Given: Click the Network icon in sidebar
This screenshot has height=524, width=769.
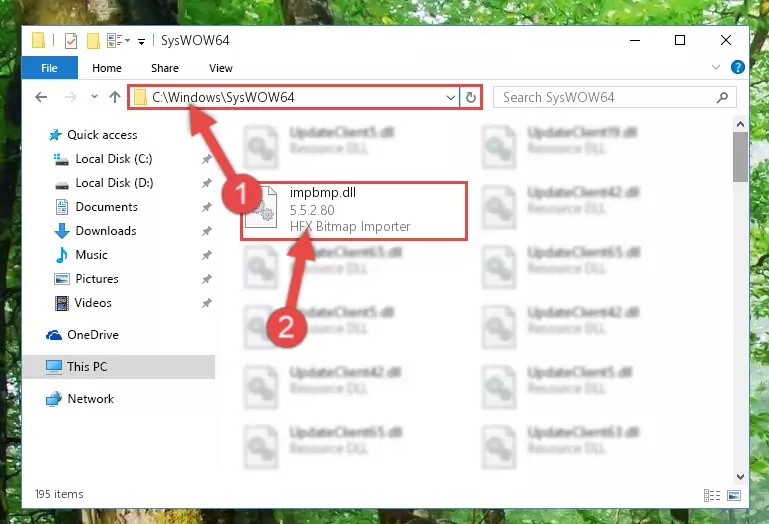Looking at the screenshot, I should (54, 399).
